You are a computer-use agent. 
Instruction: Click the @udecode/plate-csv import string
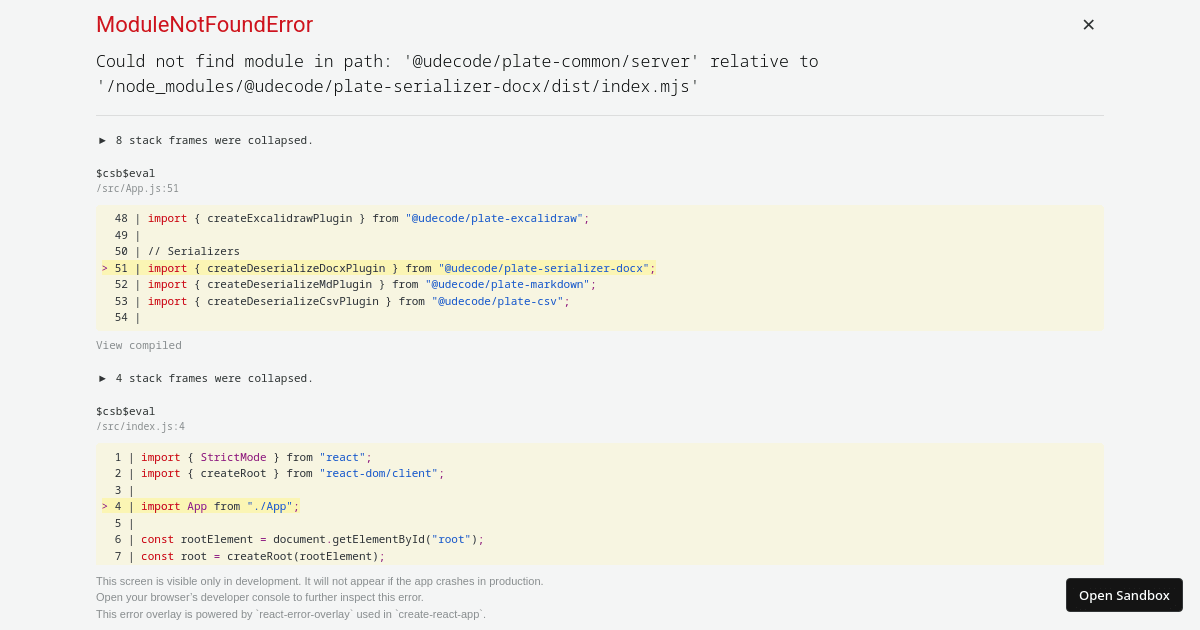tap(497, 301)
